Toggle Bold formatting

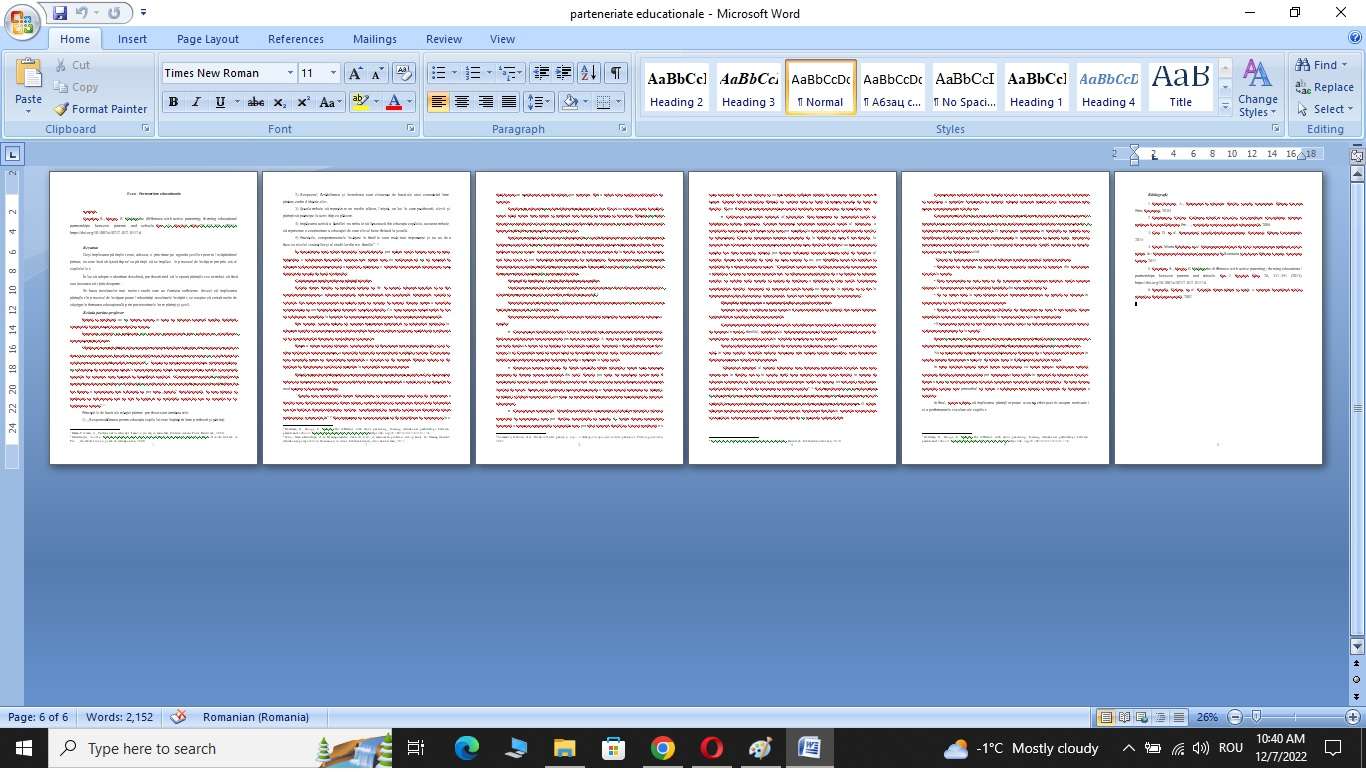pyautogui.click(x=173, y=102)
